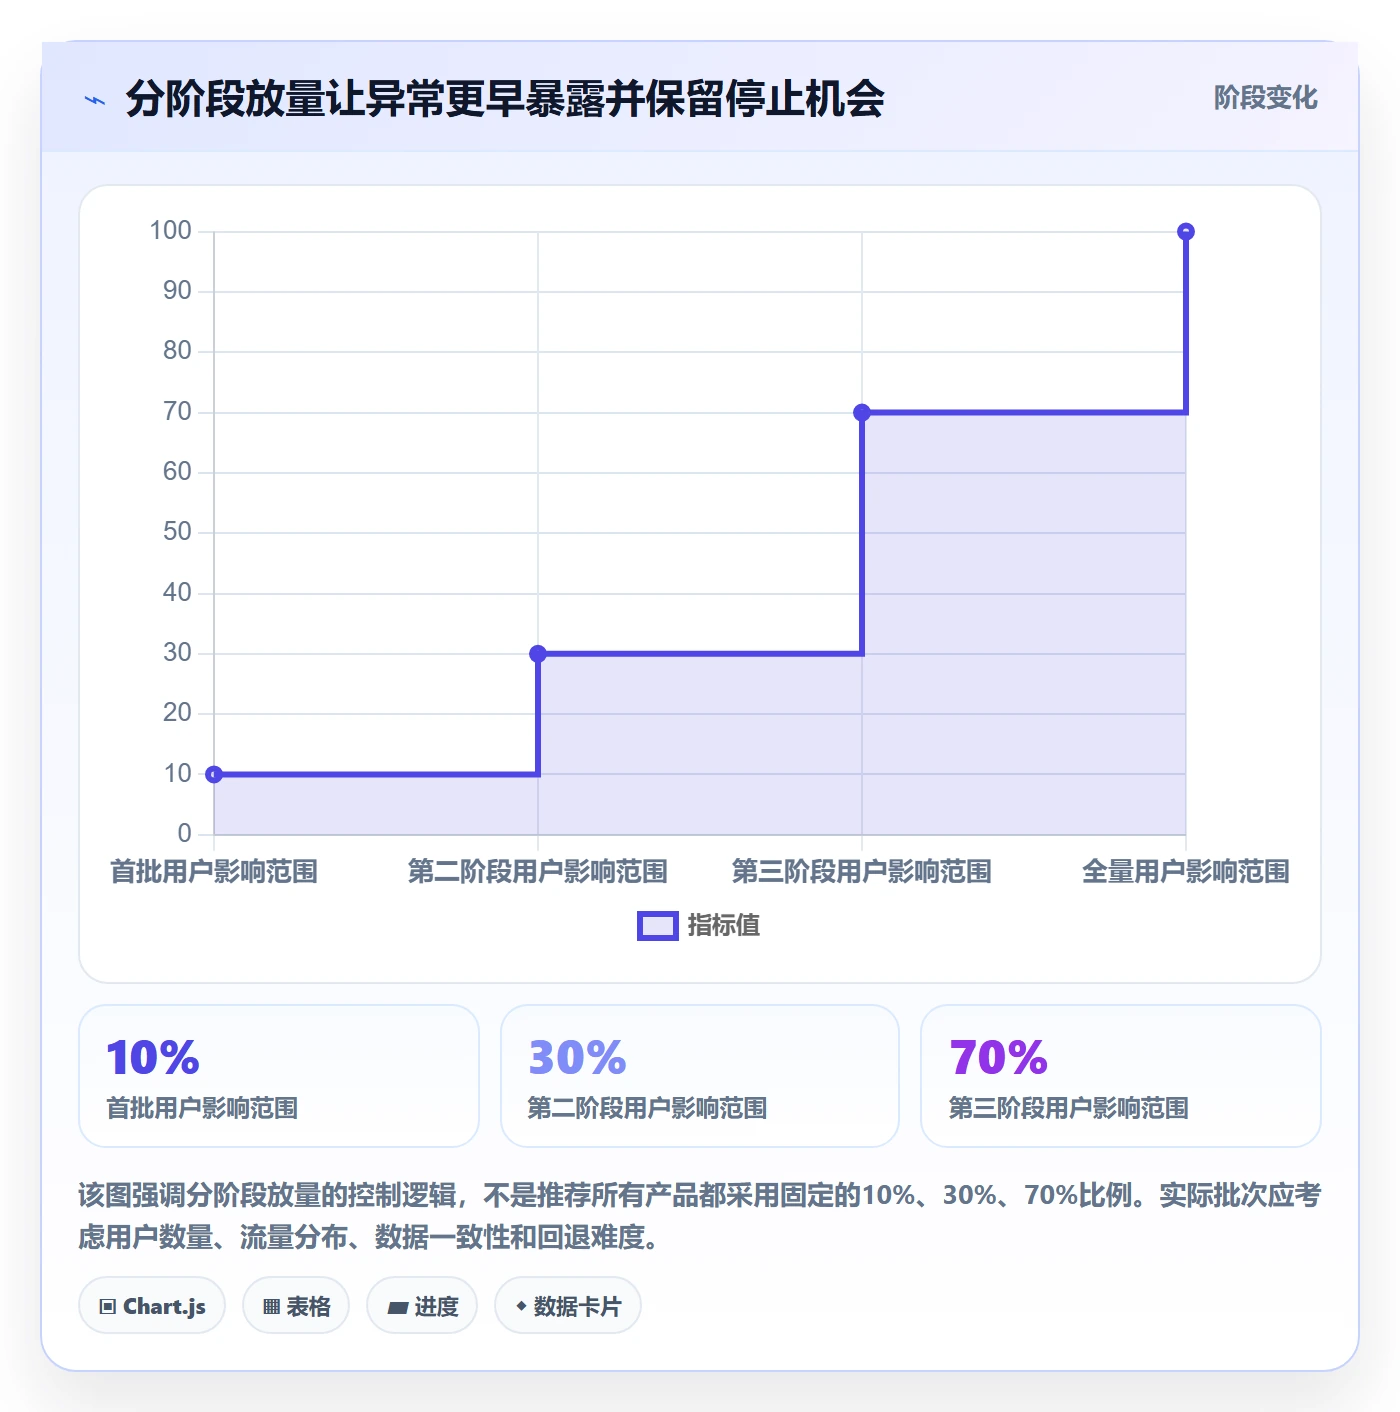Click the chart title 分阶段放量让异常更早暴露并保留停止机会
Screen dimensions: 1400x1412
coord(505,99)
